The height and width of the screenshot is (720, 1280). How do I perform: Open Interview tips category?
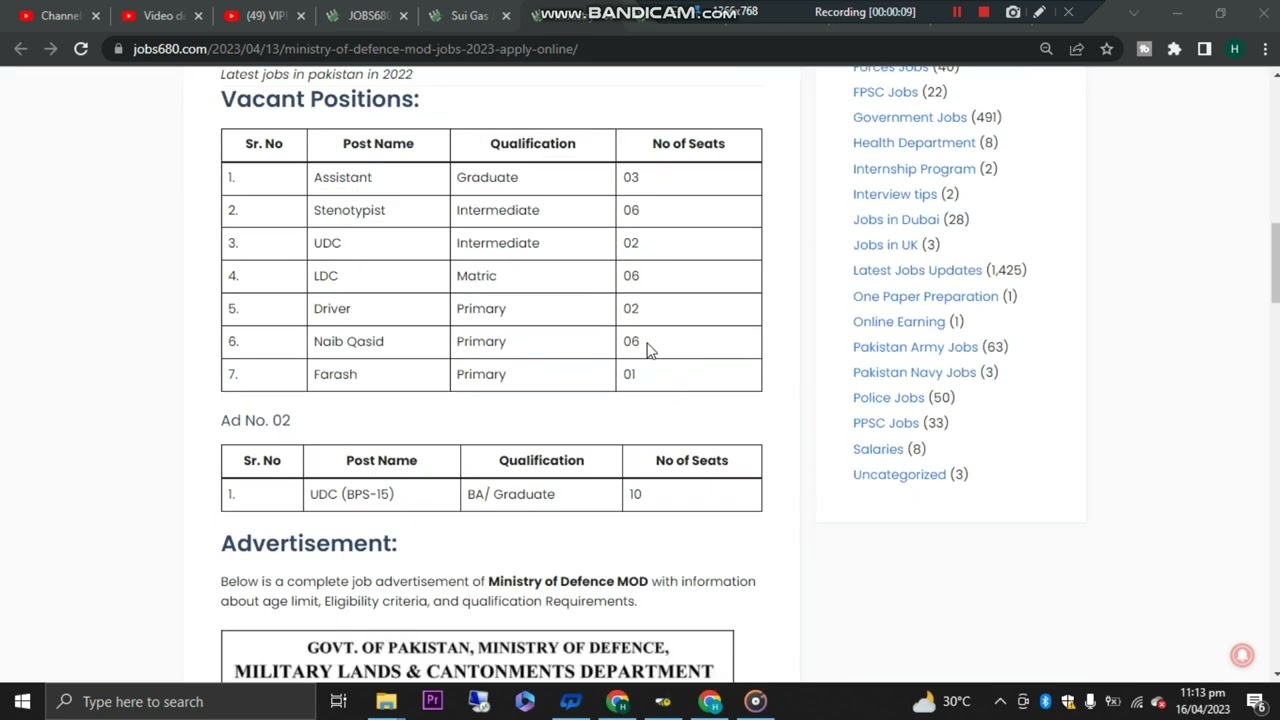(x=895, y=194)
